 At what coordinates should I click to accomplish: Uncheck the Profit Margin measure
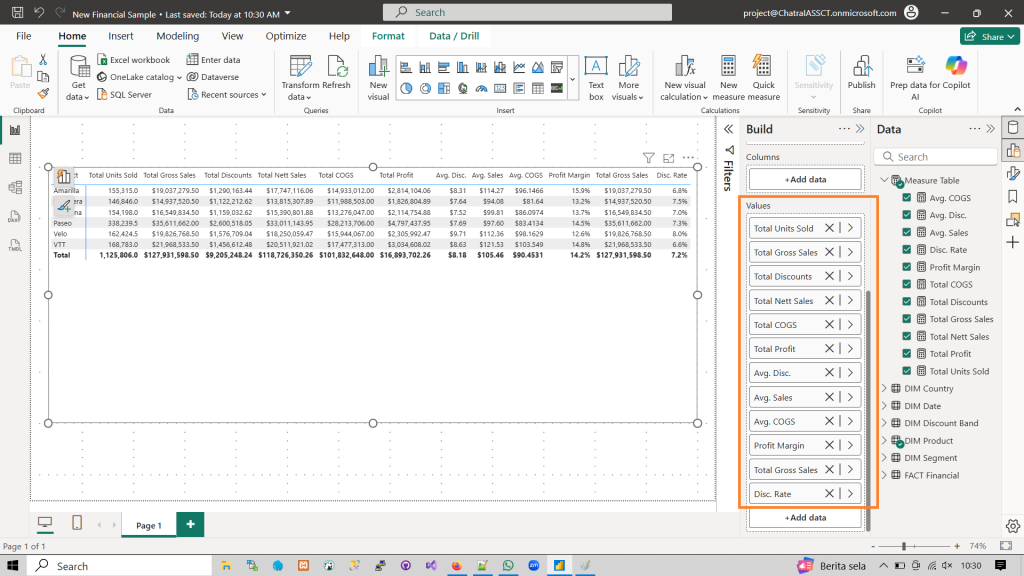pyautogui.click(x=907, y=267)
